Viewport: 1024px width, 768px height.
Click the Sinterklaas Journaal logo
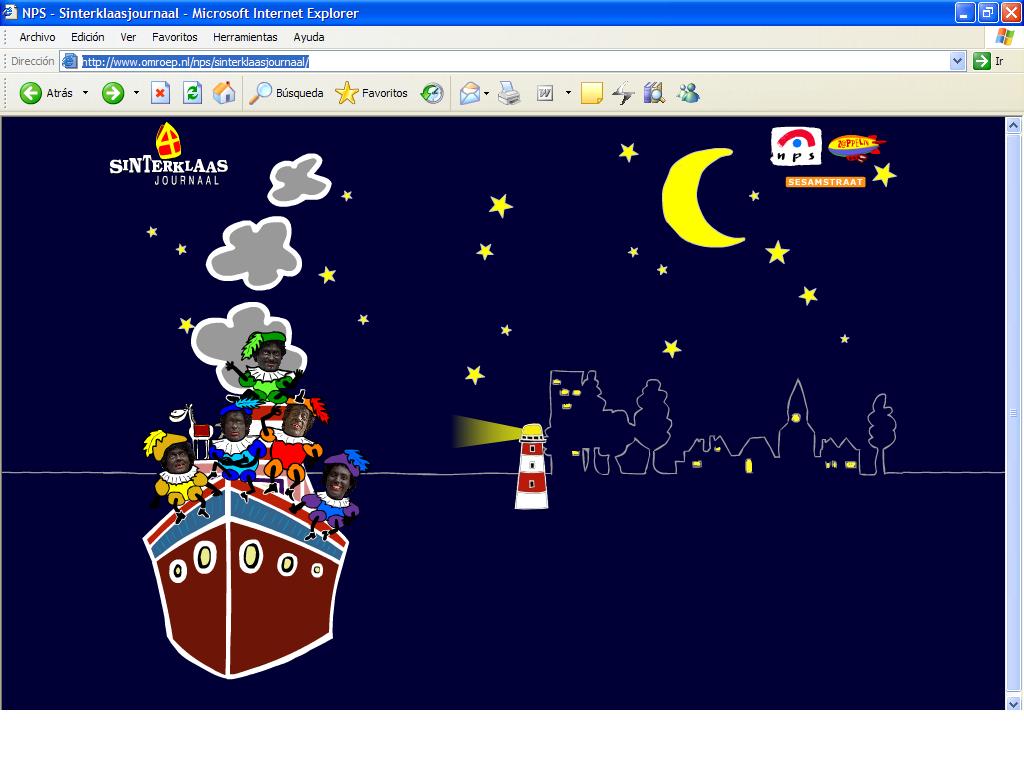point(168,155)
